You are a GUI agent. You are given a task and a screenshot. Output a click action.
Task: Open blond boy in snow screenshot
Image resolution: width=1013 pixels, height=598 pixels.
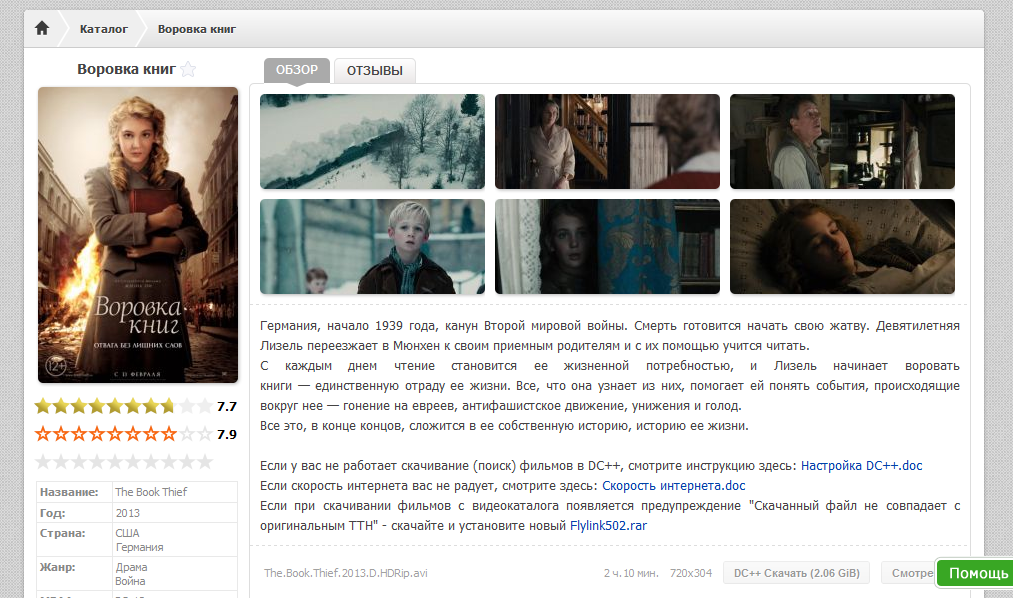coord(372,247)
